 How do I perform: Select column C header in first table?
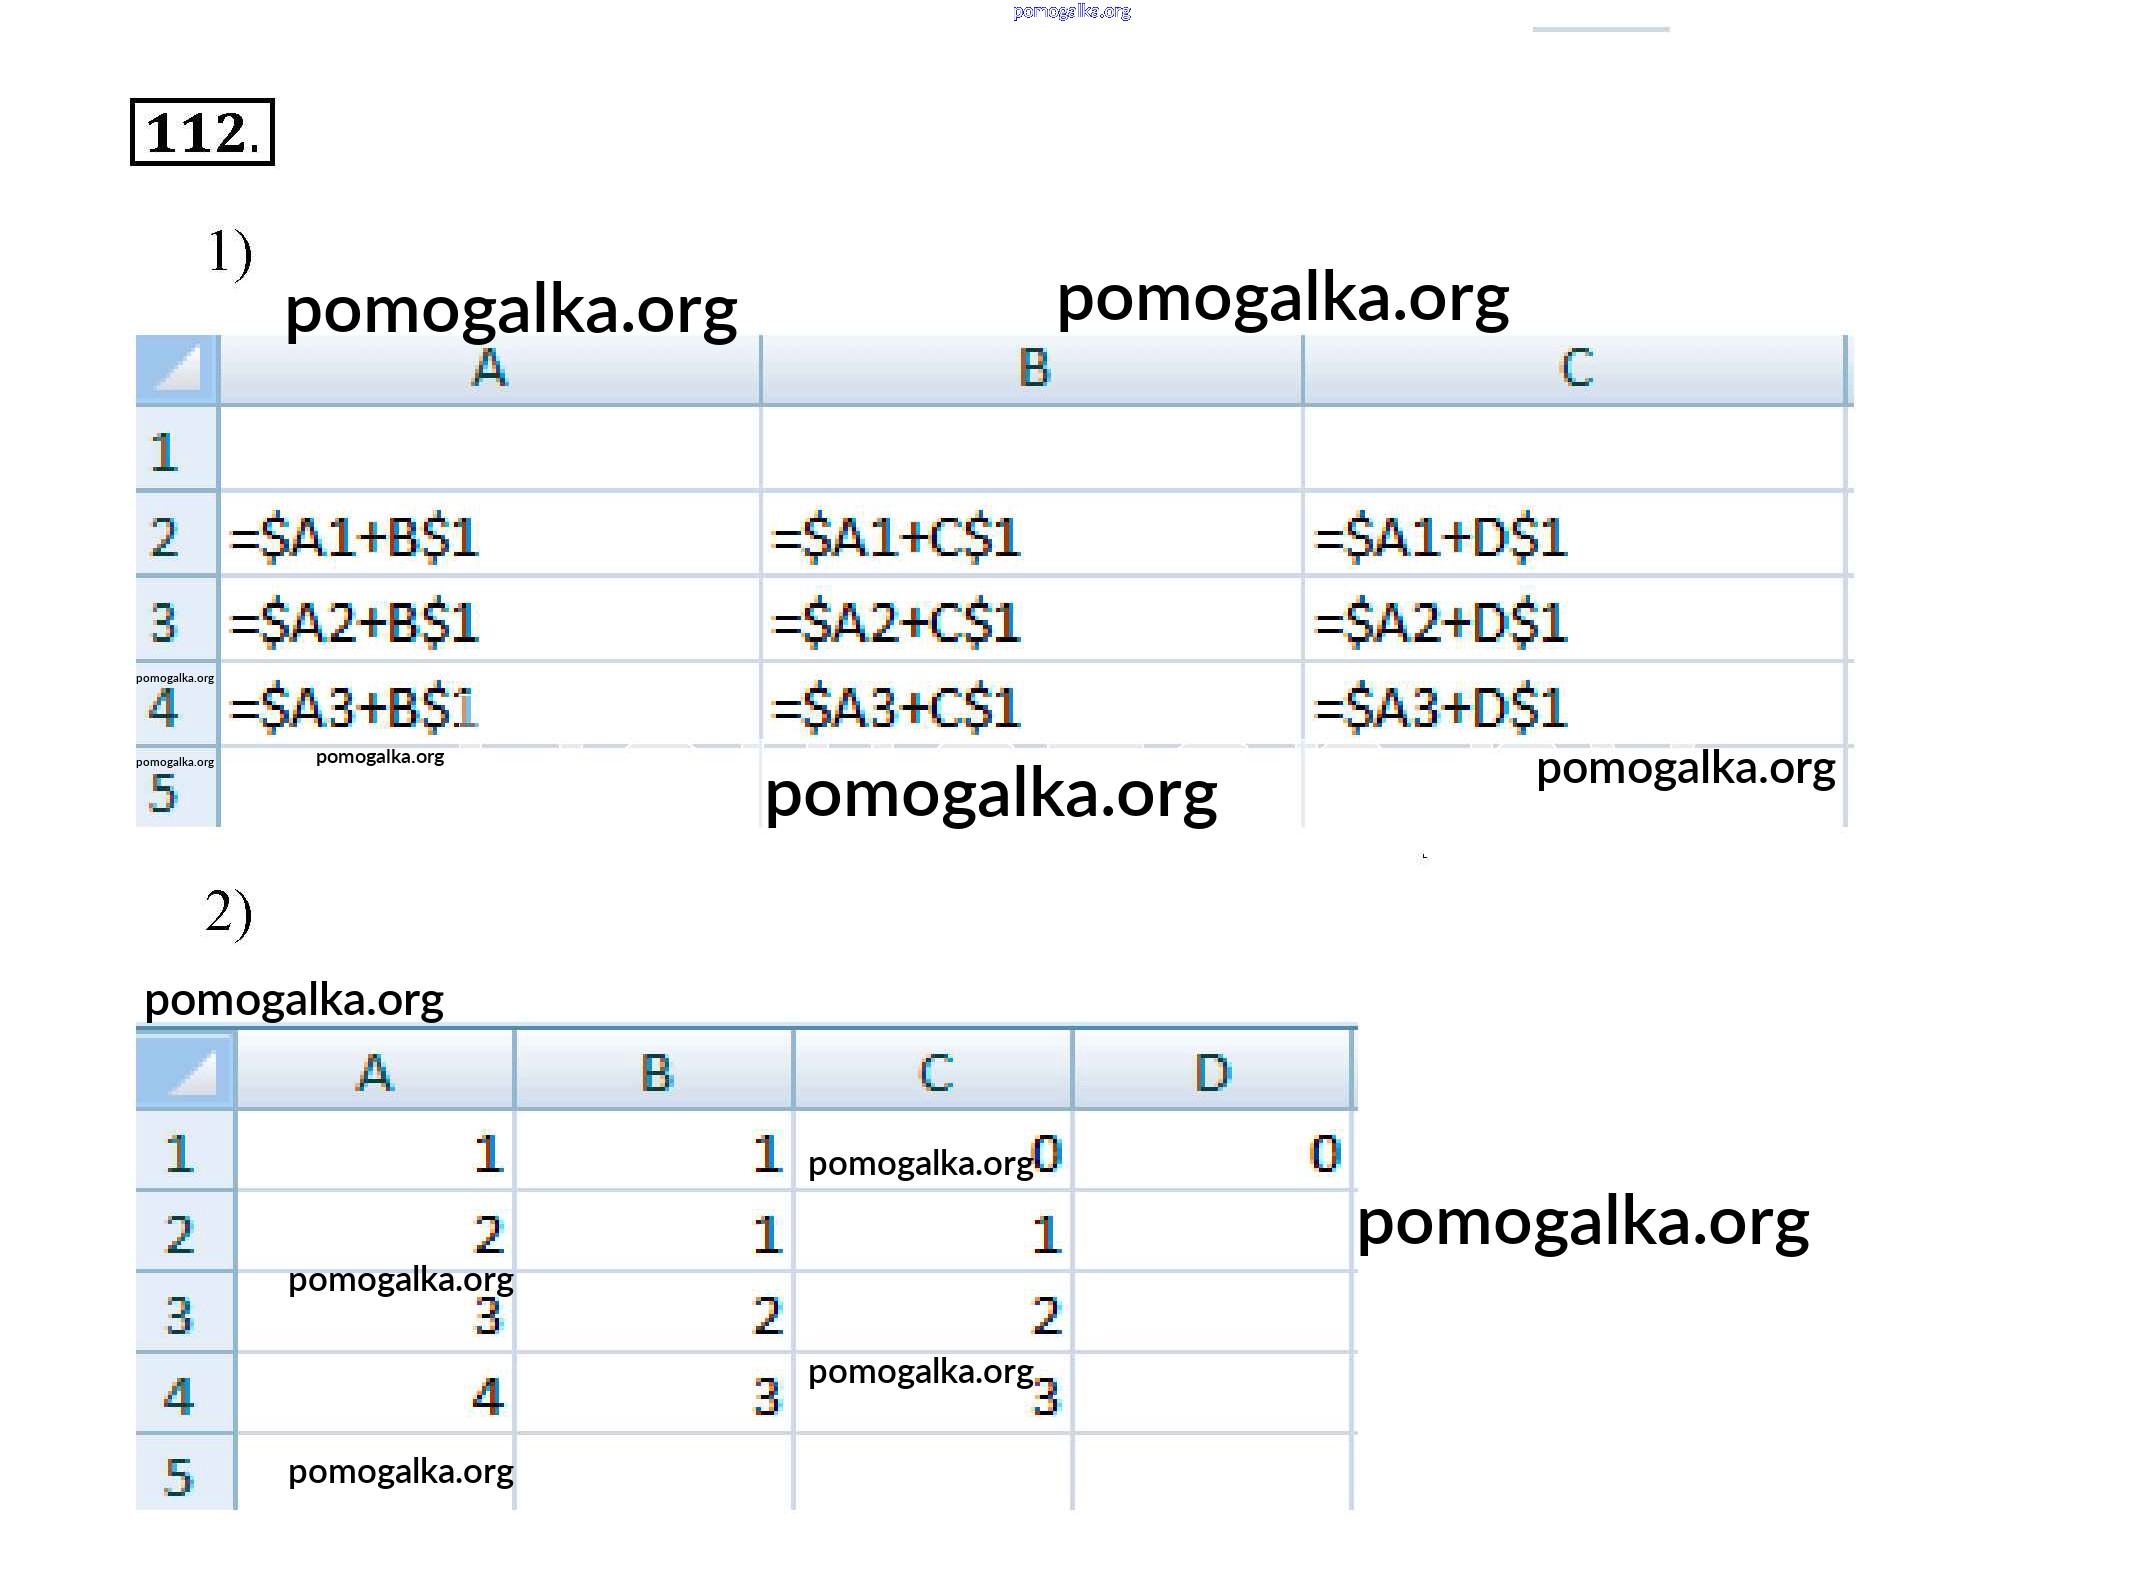pos(1574,369)
